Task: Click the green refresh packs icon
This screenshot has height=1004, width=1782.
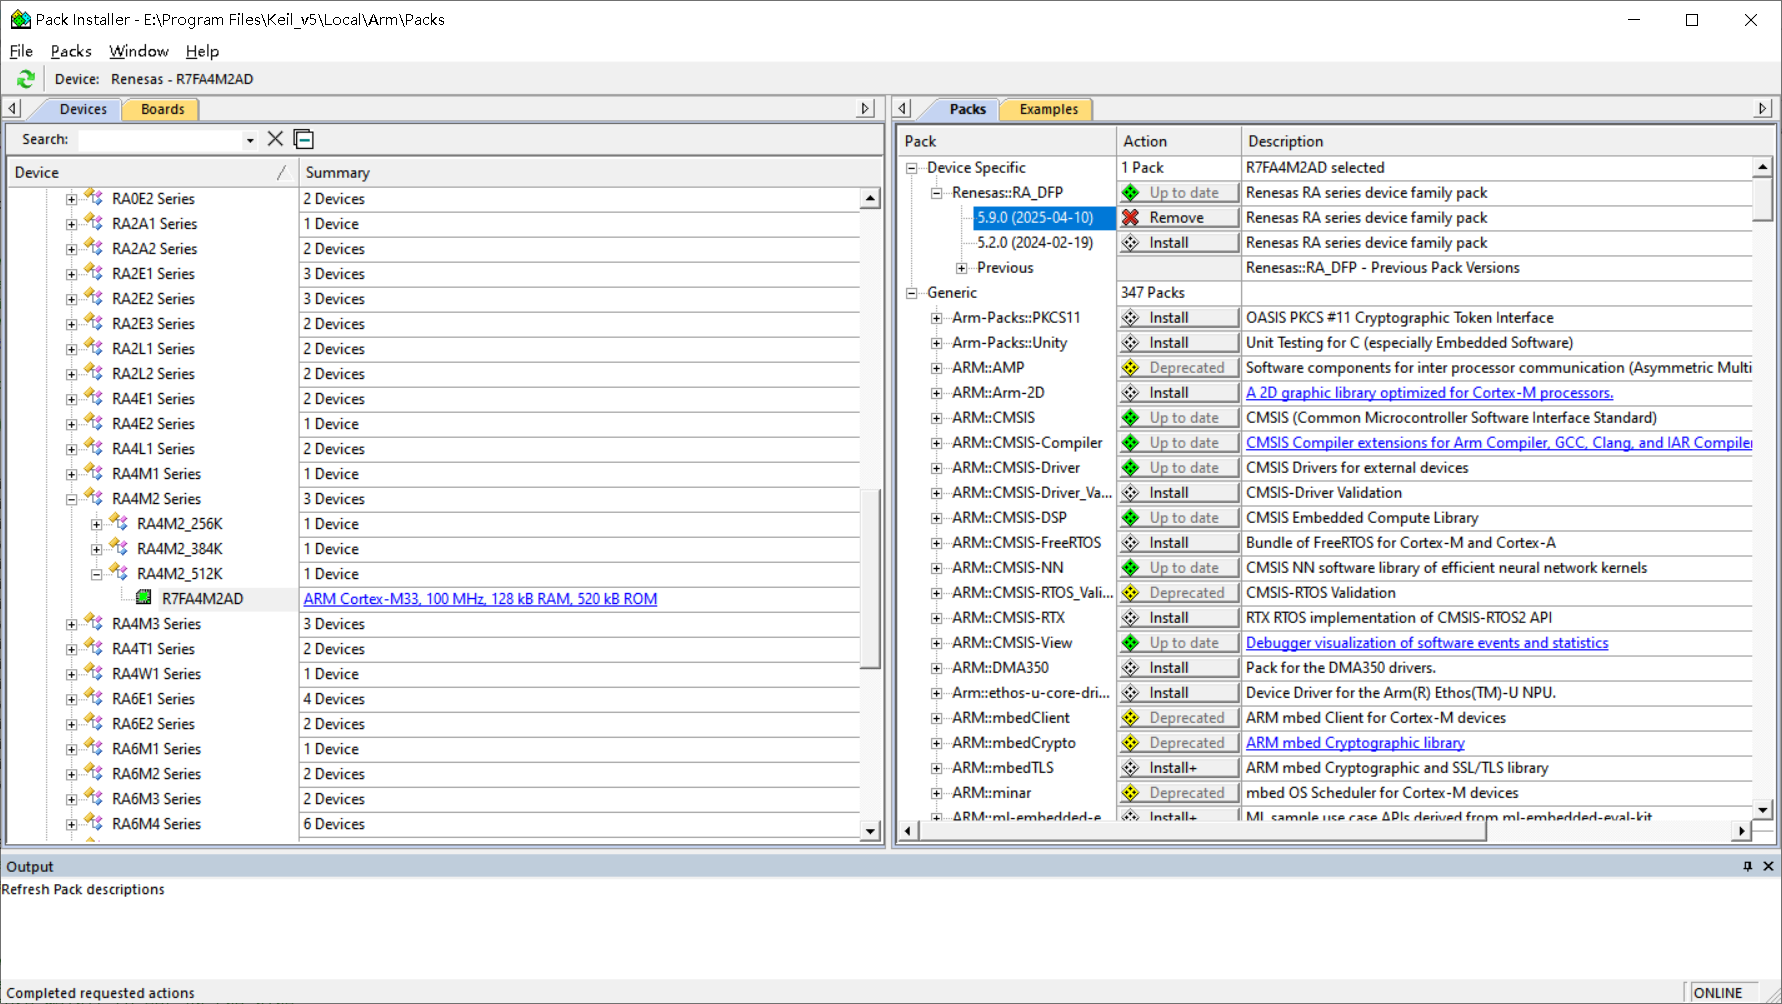Action: point(26,79)
